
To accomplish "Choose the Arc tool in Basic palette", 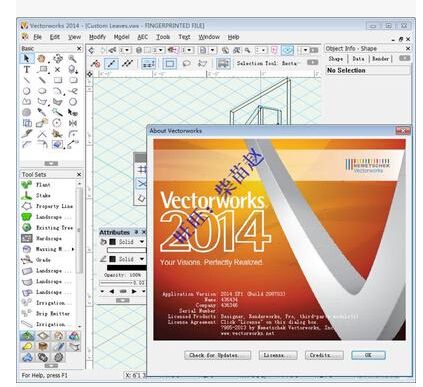I will [x=58, y=91].
